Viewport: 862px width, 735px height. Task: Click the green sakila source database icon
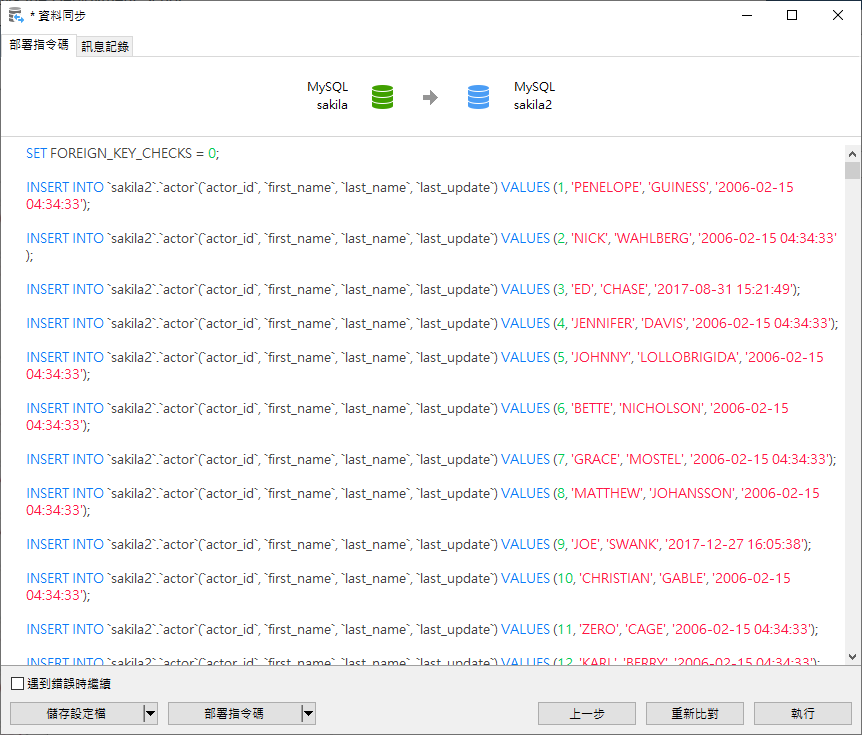tap(382, 97)
